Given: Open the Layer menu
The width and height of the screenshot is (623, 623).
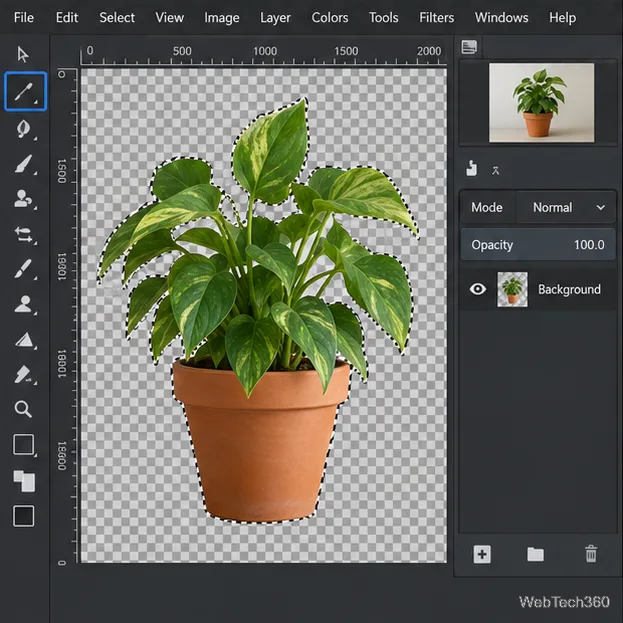Looking at the screenshot, I should click(275, 18).
